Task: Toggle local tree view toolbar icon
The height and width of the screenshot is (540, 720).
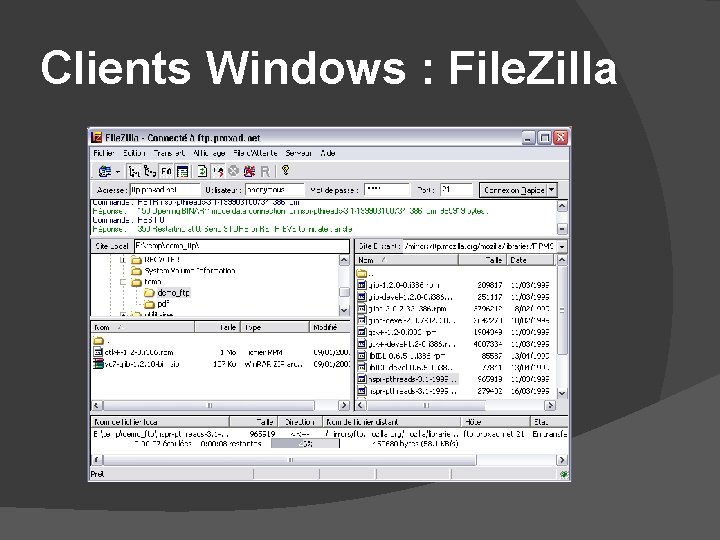Action: tap(134, 171)
